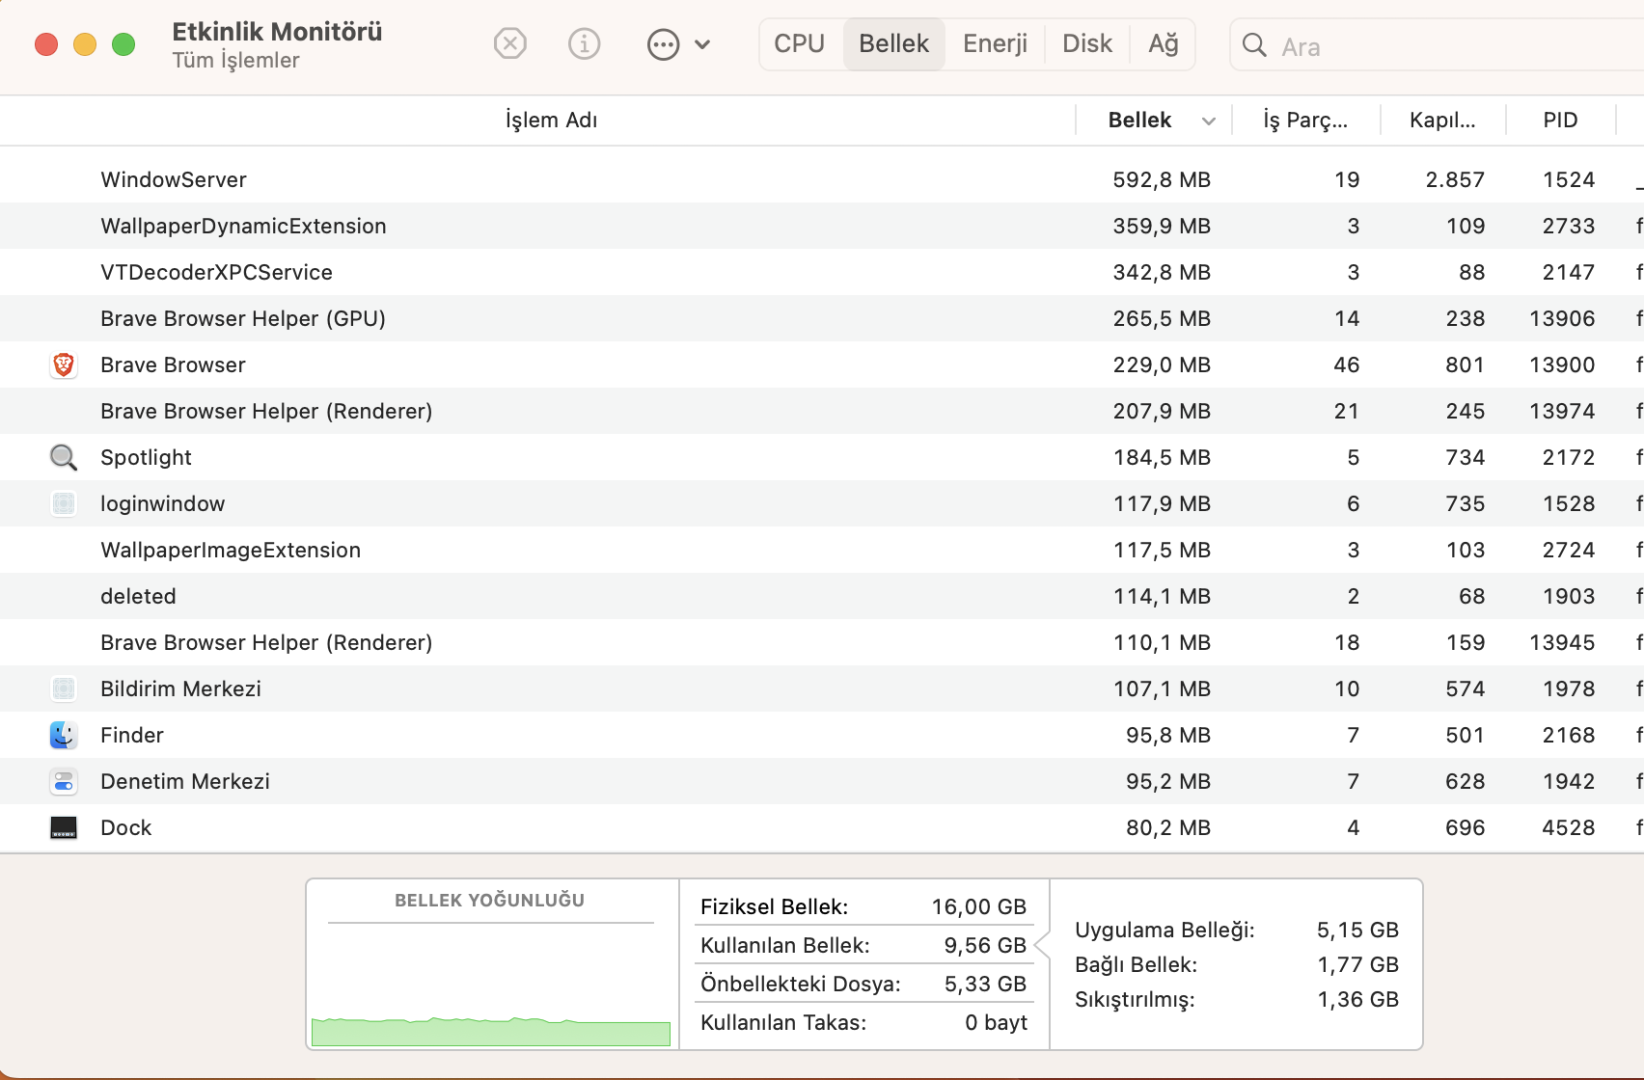The width and height of the screenshot is (1644, 1080).
Task: Click the stop process (X) icon
Action: point(510,44)
